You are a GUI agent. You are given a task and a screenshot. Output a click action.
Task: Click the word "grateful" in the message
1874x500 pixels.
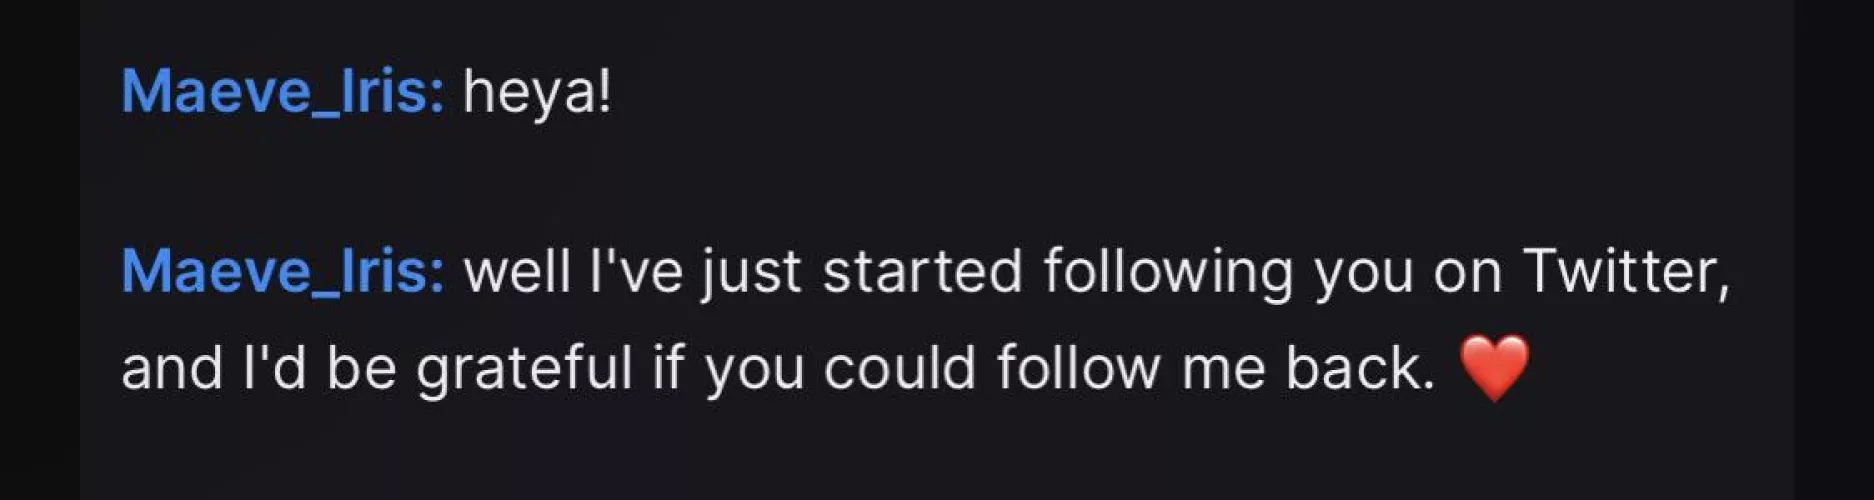coord(524,368)
